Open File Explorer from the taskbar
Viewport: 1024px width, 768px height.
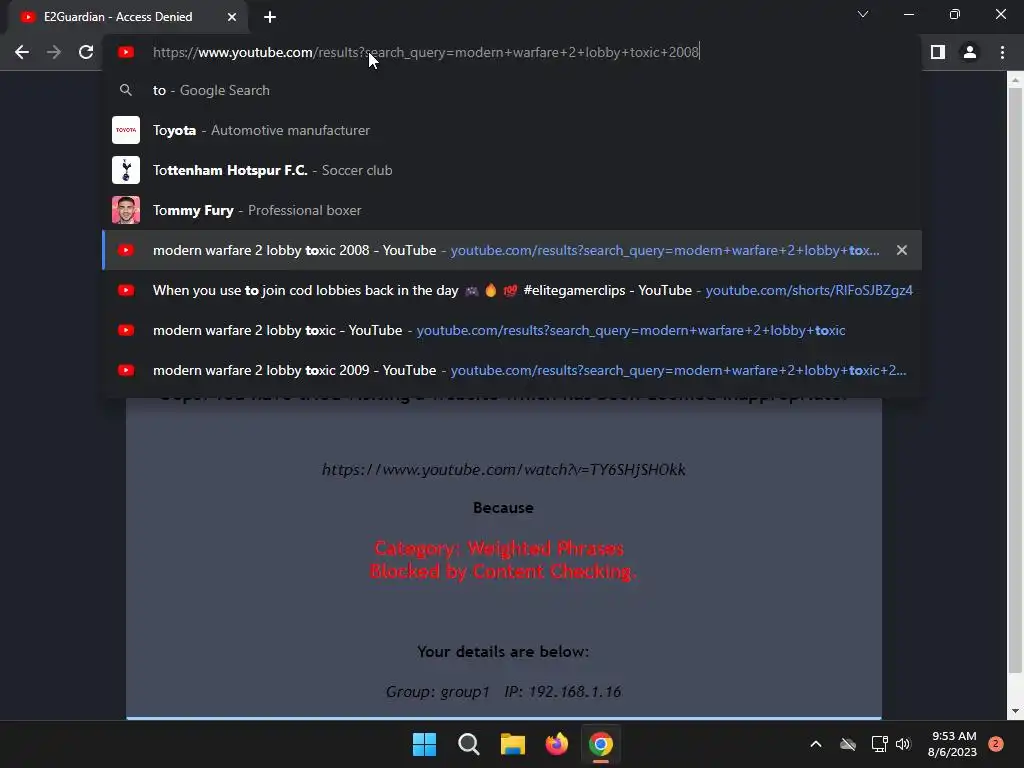(x=513, y=744)
